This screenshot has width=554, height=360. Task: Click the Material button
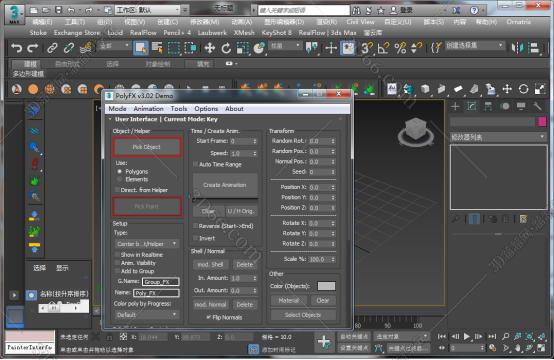(289, 300)
